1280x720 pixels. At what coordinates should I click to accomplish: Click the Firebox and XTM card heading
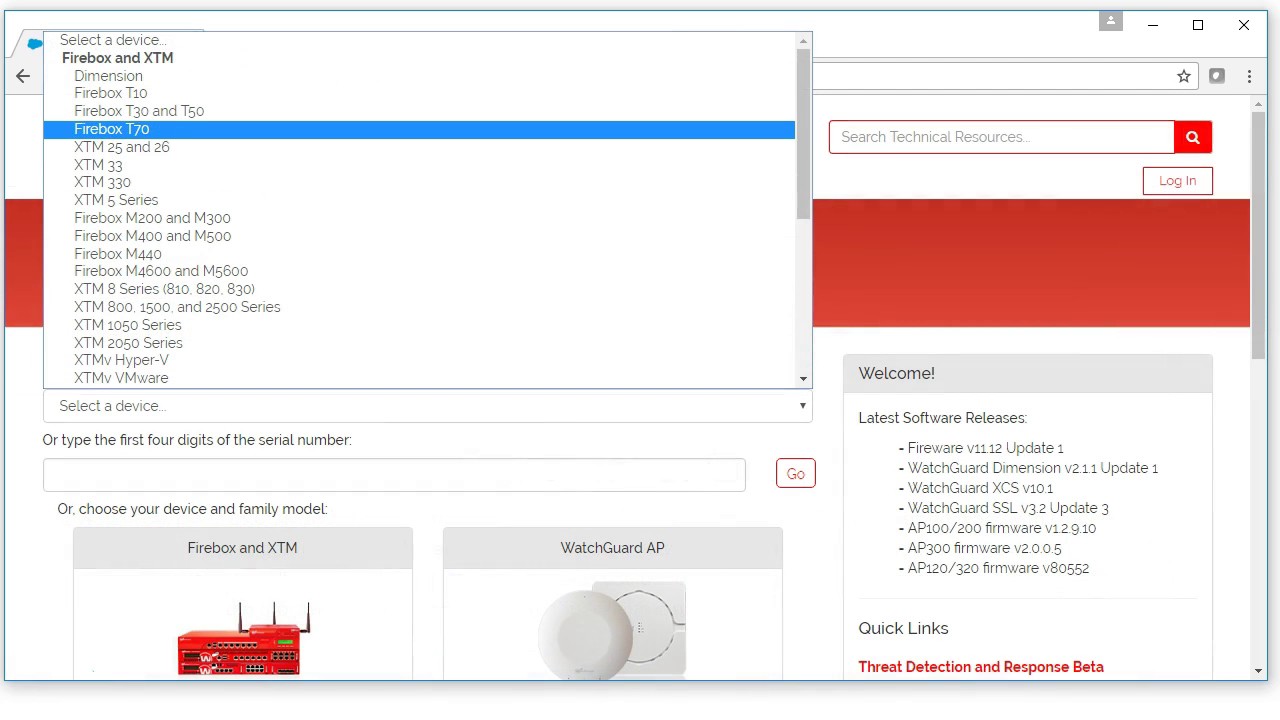[242, 548]
